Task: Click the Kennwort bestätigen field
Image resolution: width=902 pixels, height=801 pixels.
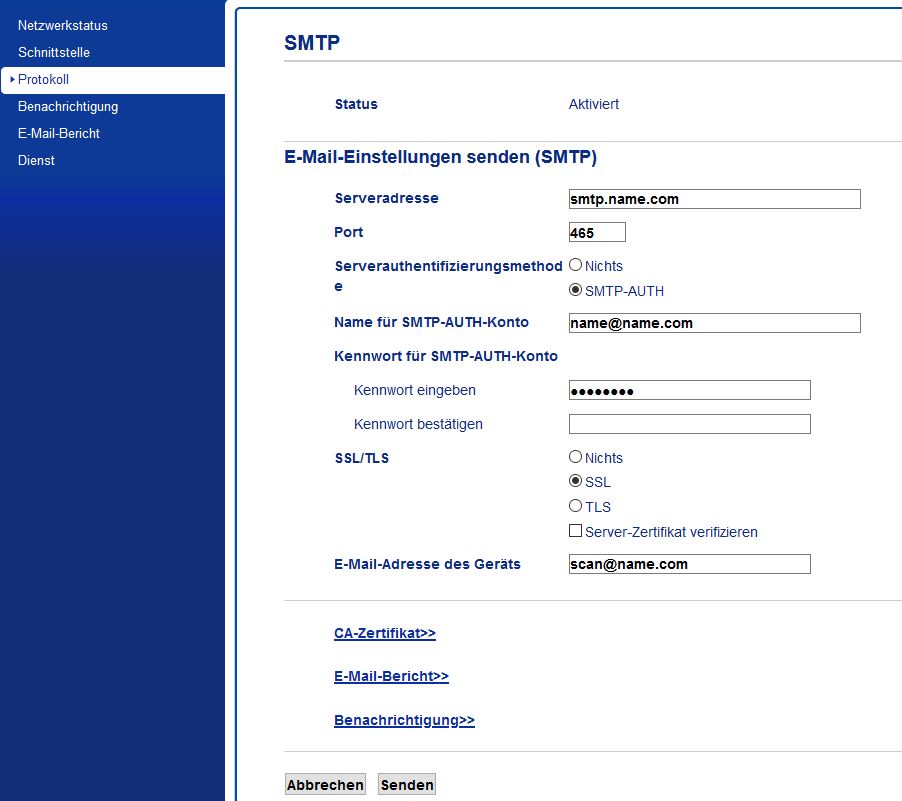Action: pos(690,424)
